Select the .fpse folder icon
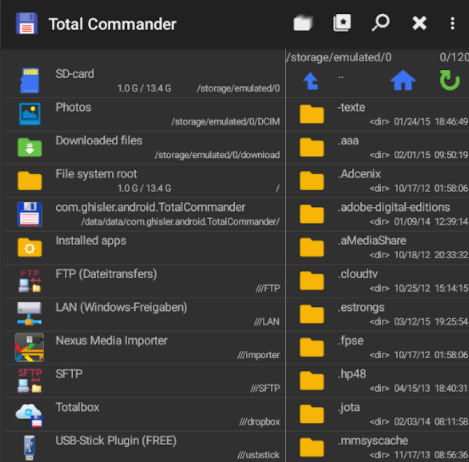469x462 pixels. coord(312,347)
